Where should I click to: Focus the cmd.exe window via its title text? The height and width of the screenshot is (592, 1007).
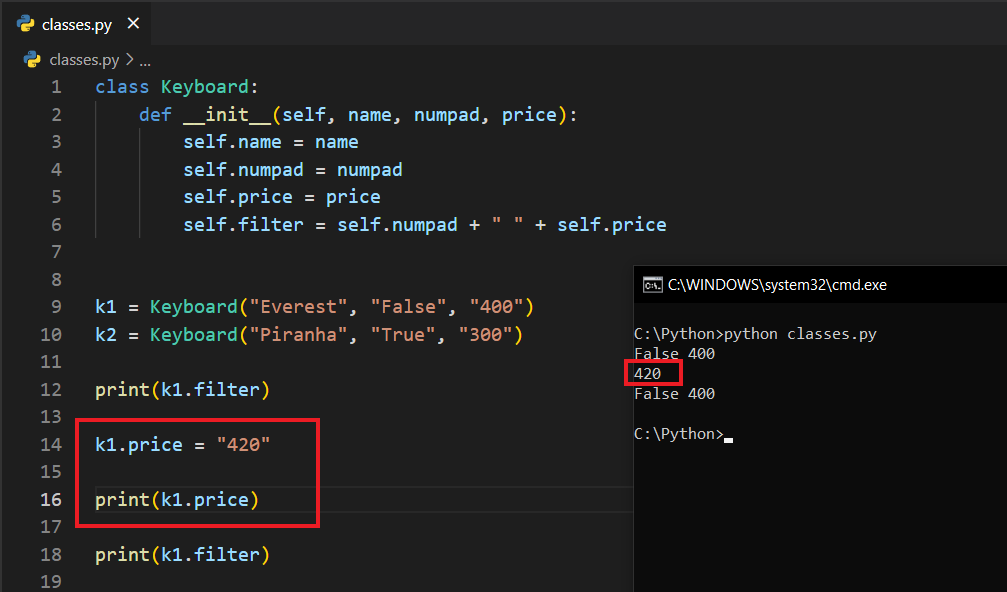coord(777,285)
